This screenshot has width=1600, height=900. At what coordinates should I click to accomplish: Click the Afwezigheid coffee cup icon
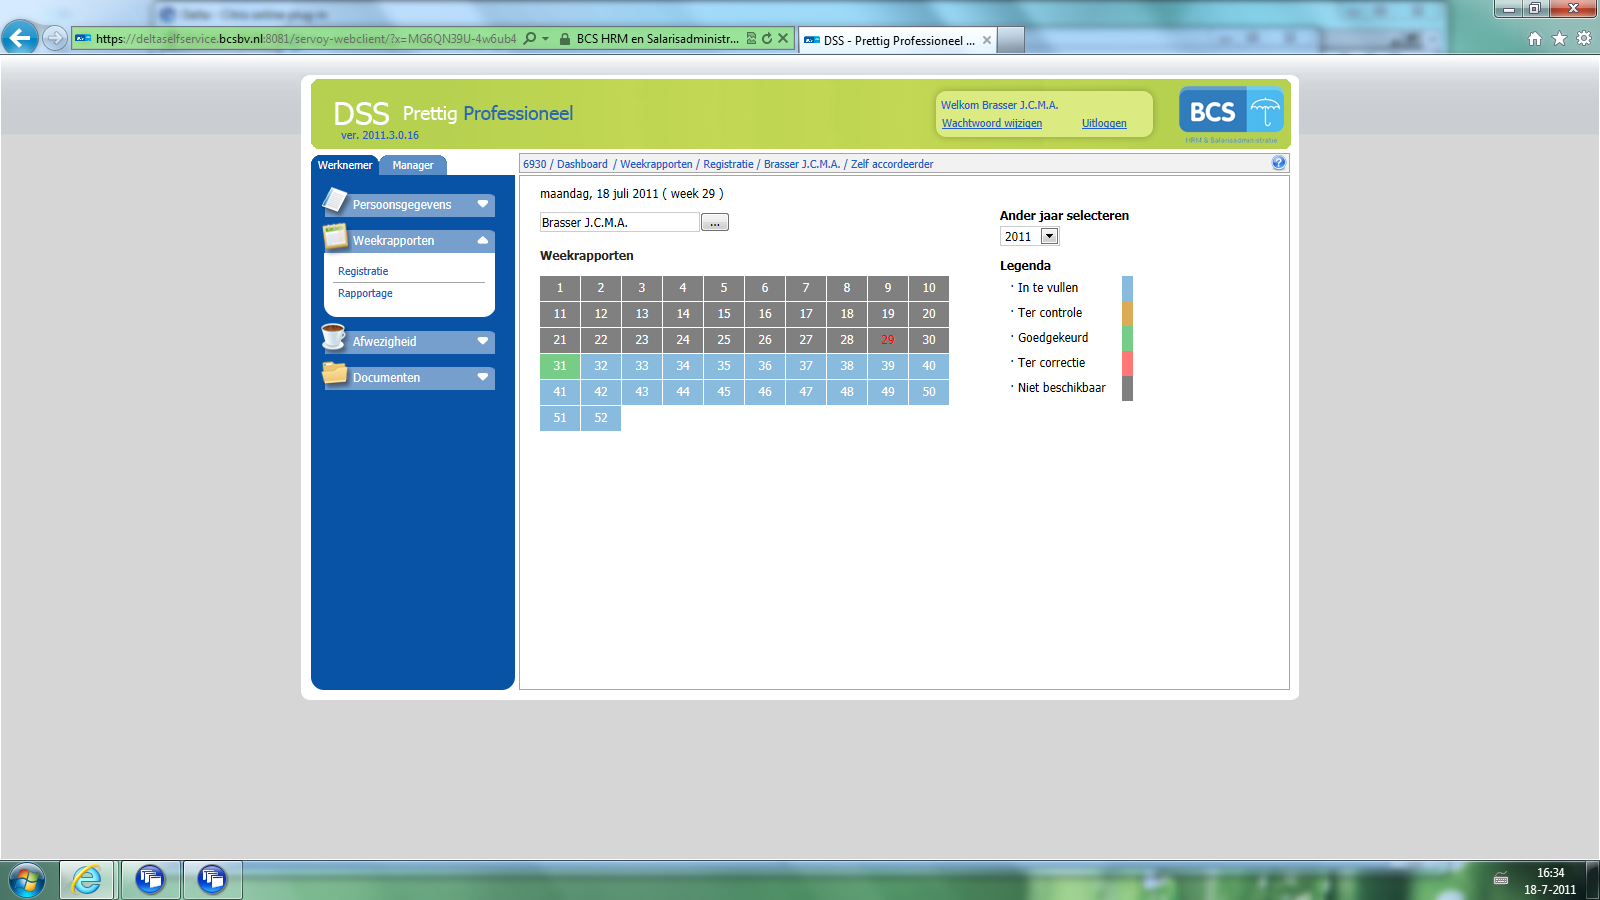[x=335, y=337]
